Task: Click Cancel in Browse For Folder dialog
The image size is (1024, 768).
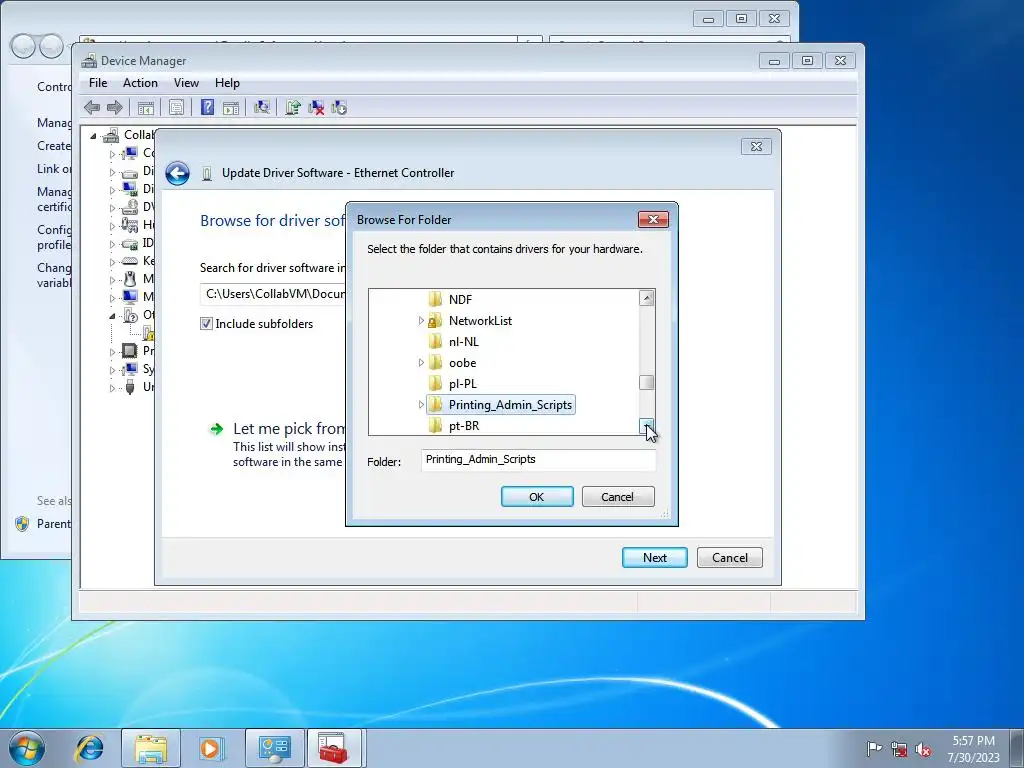Action: click(x=618, y=497)
